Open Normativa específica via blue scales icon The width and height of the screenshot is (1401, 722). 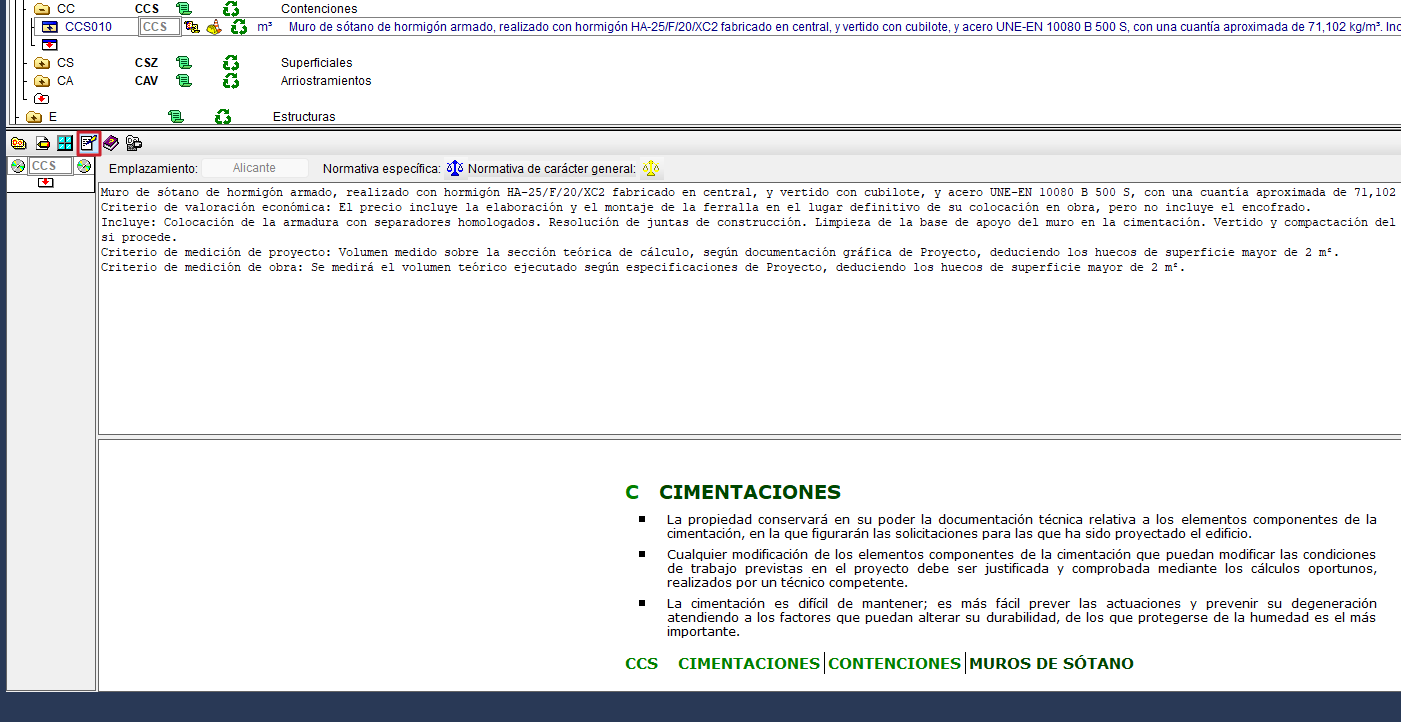click(455, 168)
